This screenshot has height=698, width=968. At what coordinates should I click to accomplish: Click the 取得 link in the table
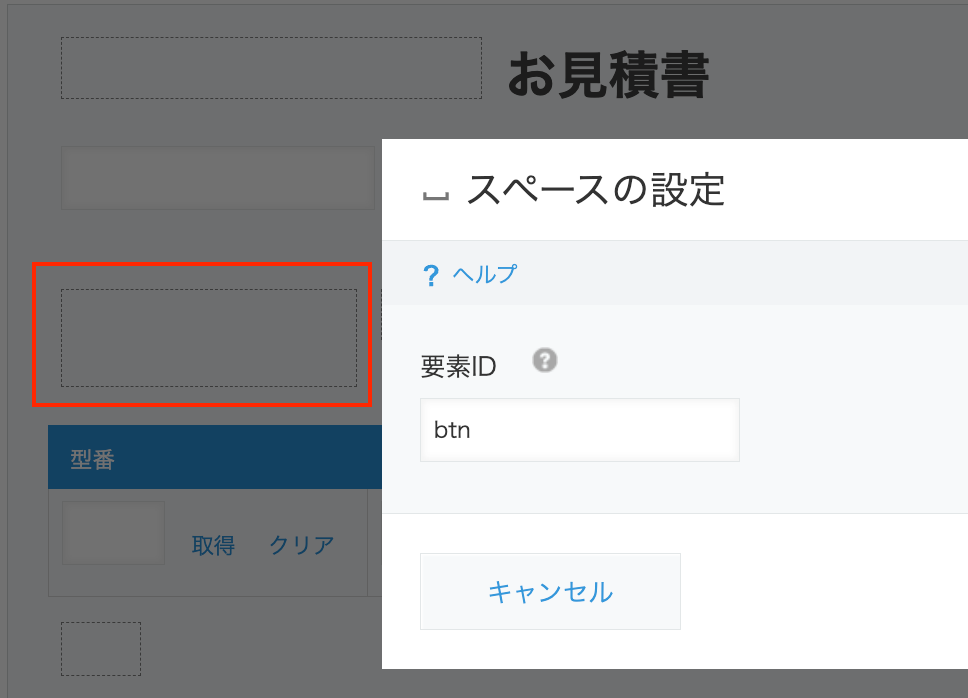click(213, 545)
